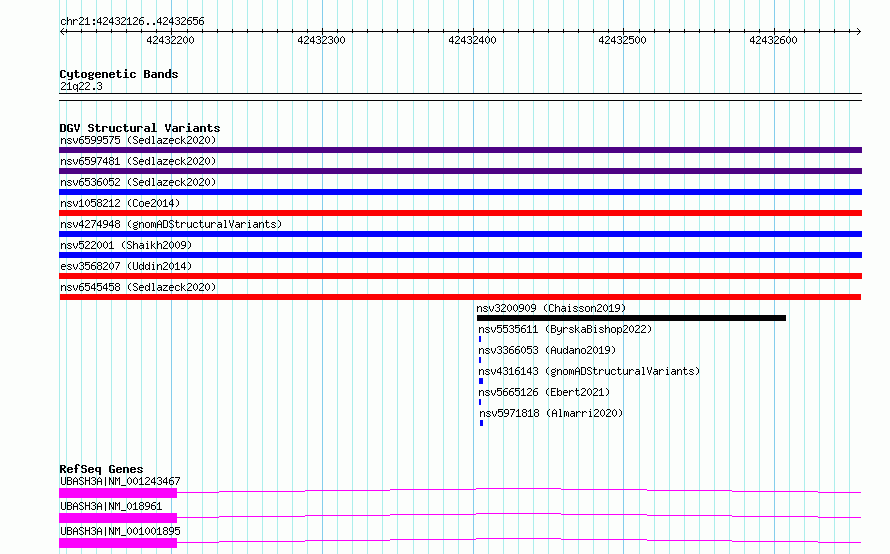Click ruler position 42432400
This screenshot has height=554, width=890.
[472, 40]
